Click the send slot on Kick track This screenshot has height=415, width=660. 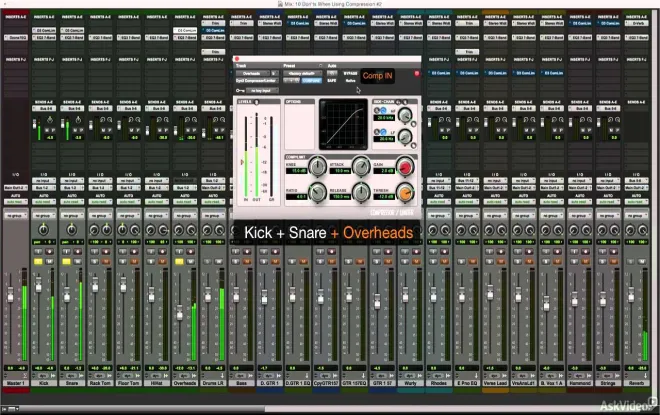[x=44, y=109]
